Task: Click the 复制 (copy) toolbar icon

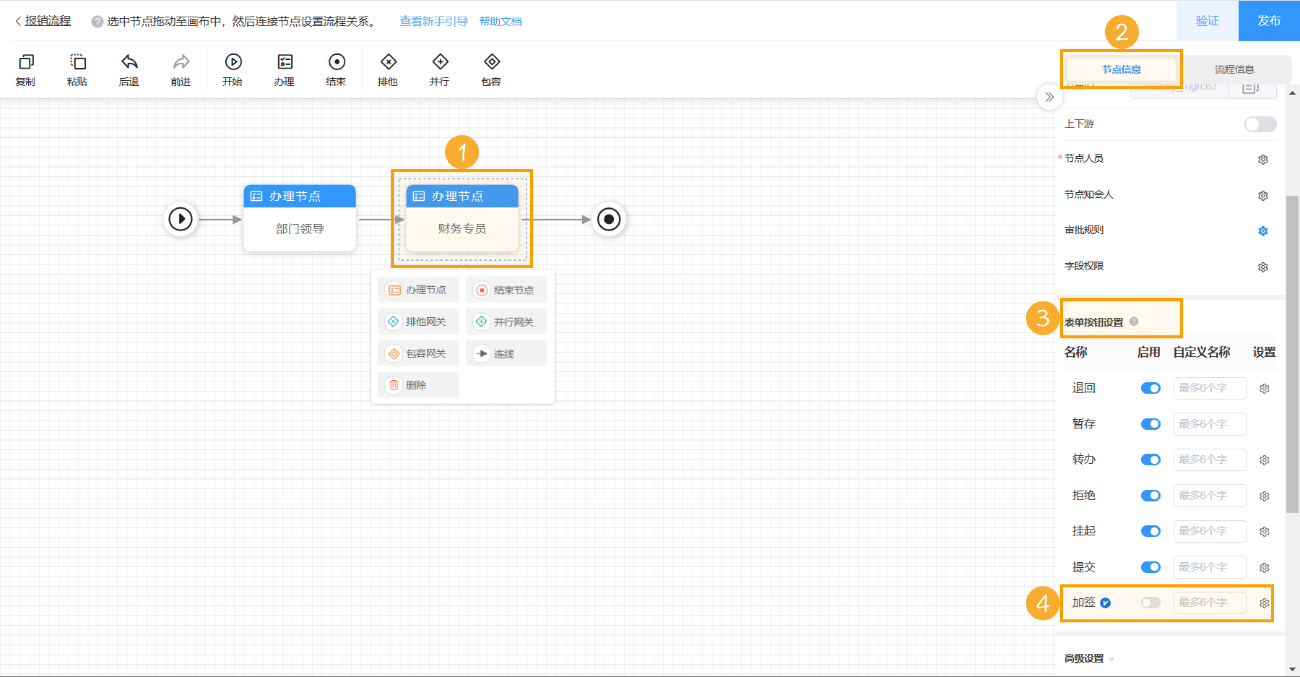Action: [26, 62]
